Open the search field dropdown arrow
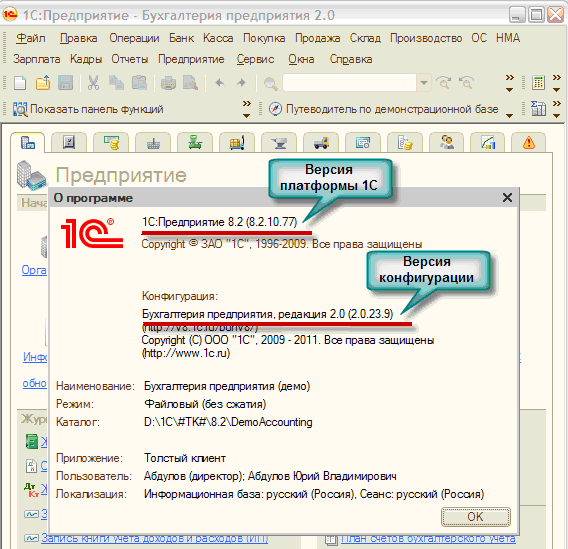The height and width of the screenshot is (549, 568). point(423,83)
